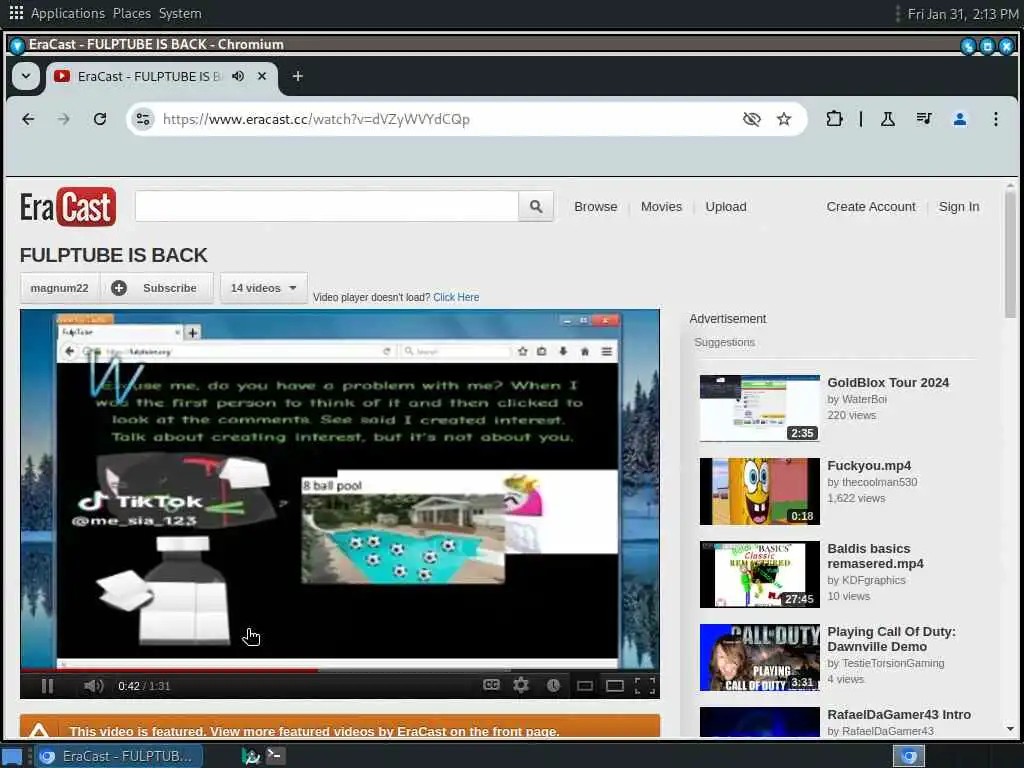1024x768 pixels.
Task: Click the watch later clock icon
Action: (553, 685)
